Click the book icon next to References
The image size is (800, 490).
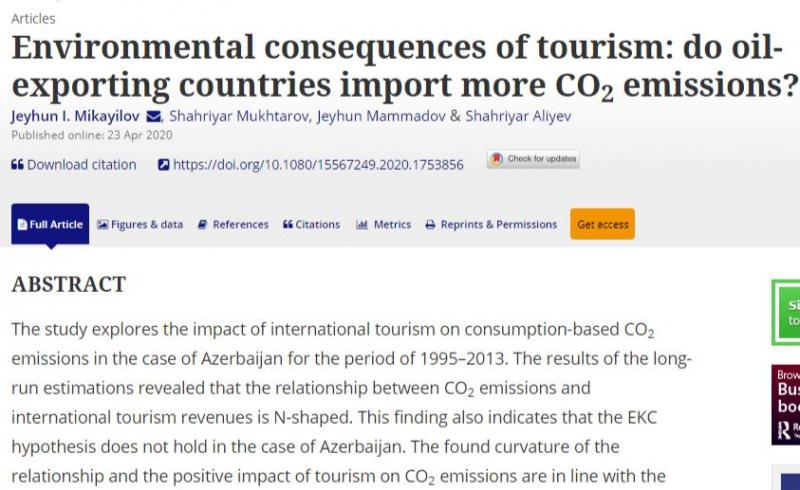point(203,225)
